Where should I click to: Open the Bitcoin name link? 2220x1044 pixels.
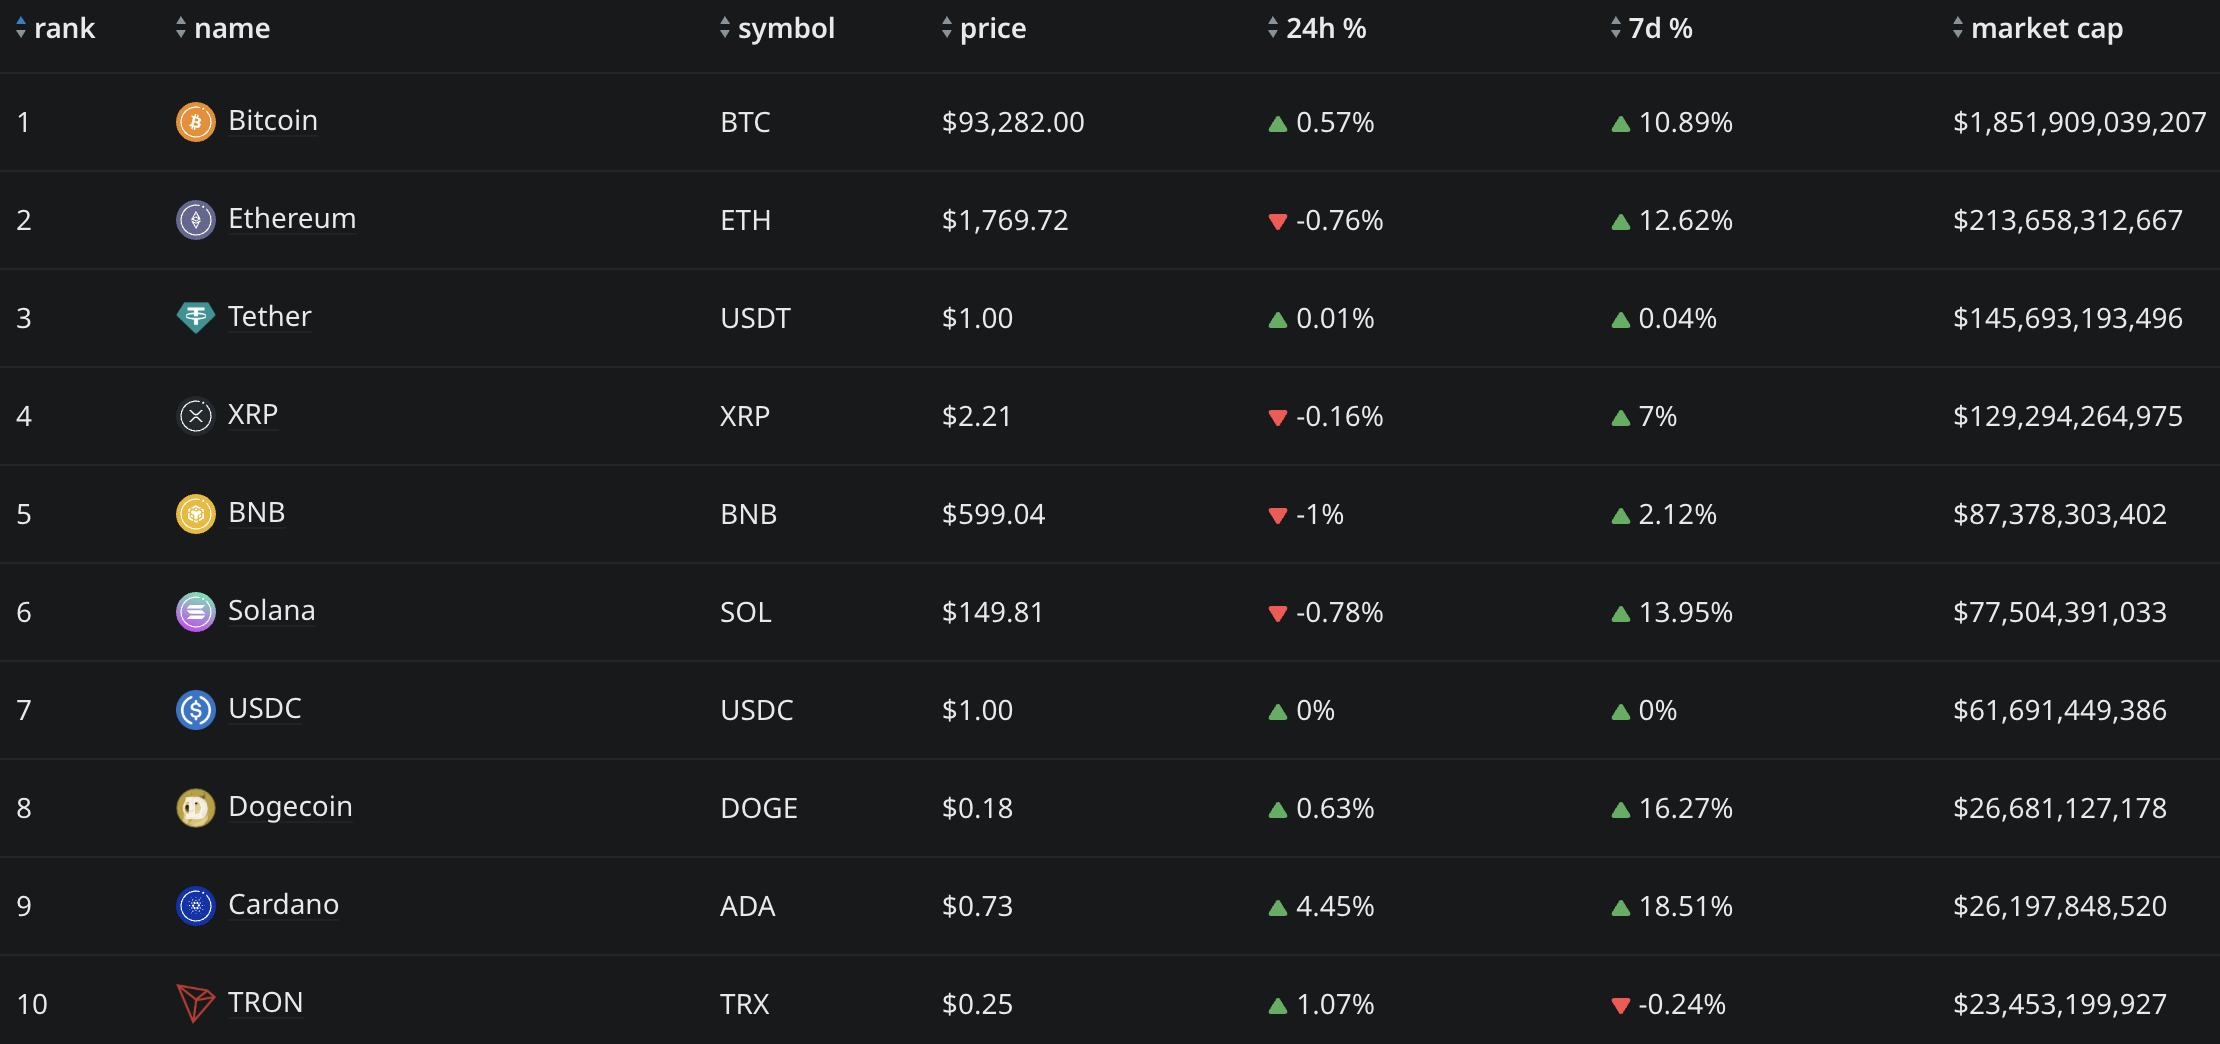click(x=273, y=121)
